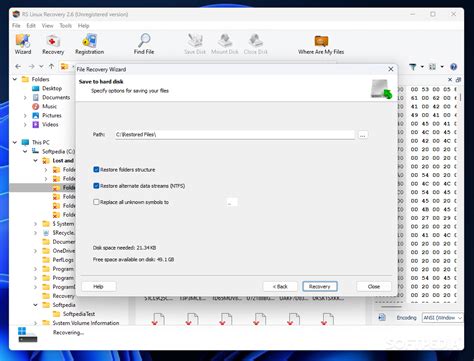Click the blue help question icon
This screenshot has width=474, height=361.
click(453, 67)
